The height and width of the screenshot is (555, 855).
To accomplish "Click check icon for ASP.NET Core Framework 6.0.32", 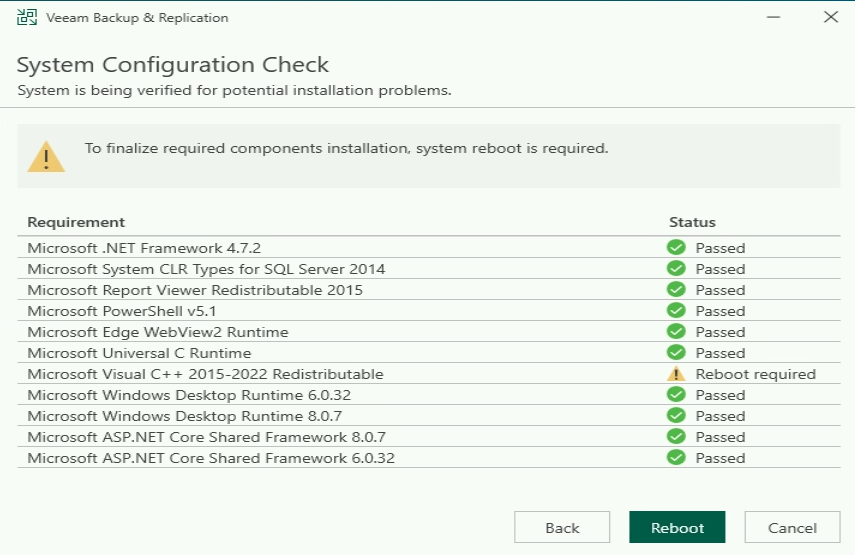I will tap(677, 458).
